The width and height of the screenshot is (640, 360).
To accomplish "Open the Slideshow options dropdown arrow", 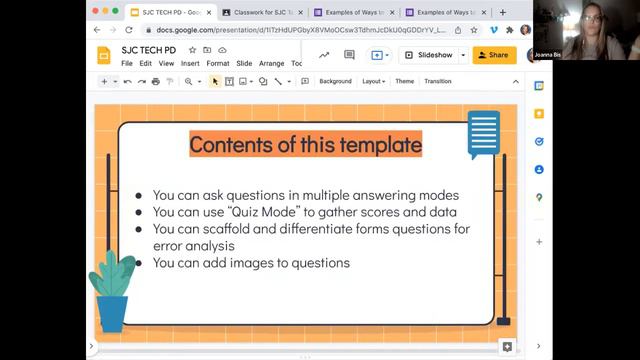I will click(463, 55).
